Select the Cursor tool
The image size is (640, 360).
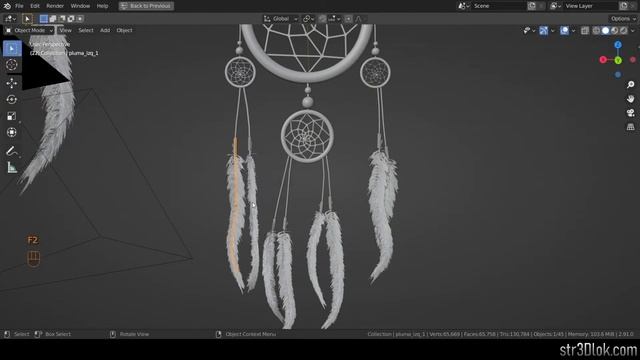coord(12,65)
